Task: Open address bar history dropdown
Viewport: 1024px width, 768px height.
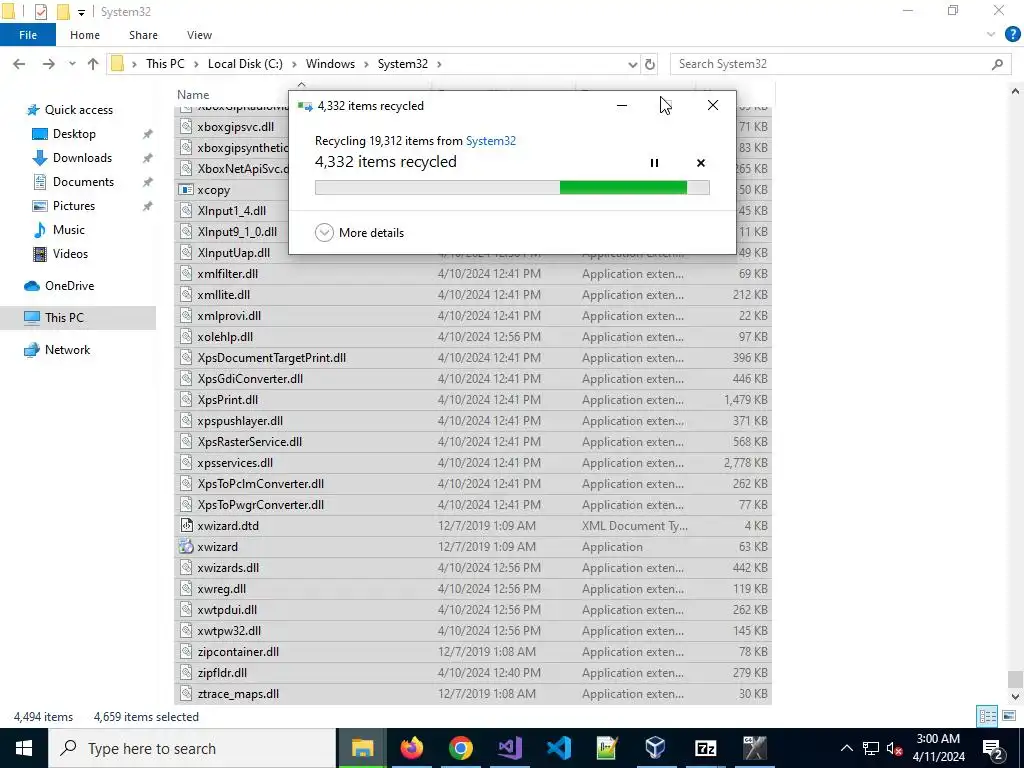Action: tap(632, 64)
